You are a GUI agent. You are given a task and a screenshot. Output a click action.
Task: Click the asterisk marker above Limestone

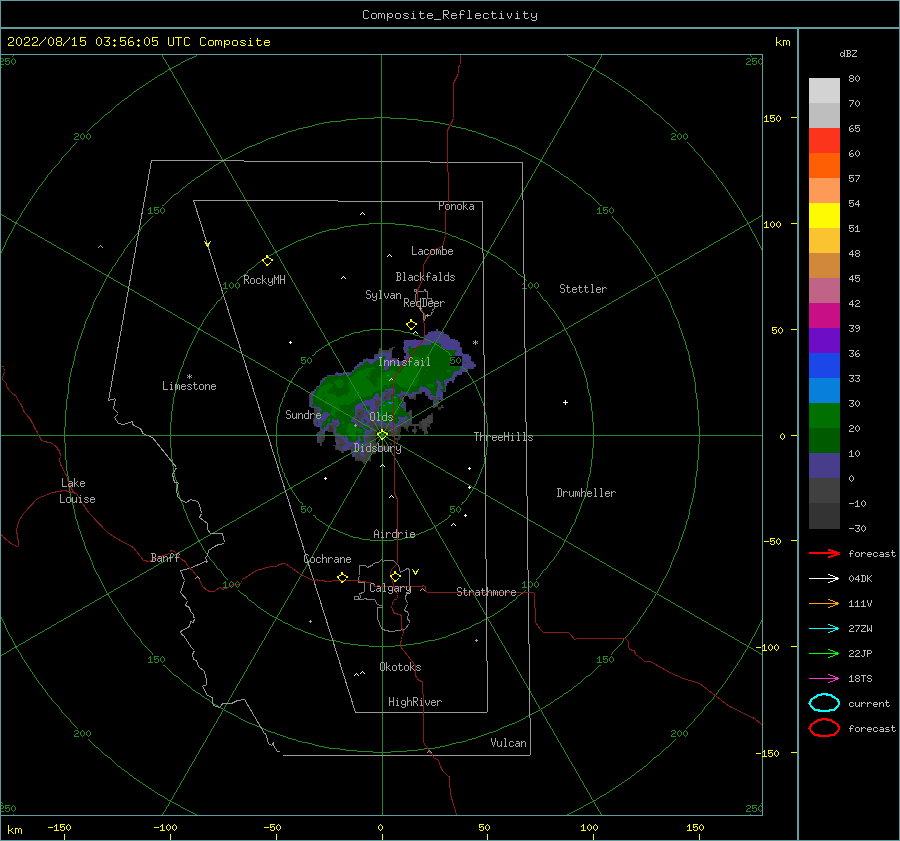point(189,377)
